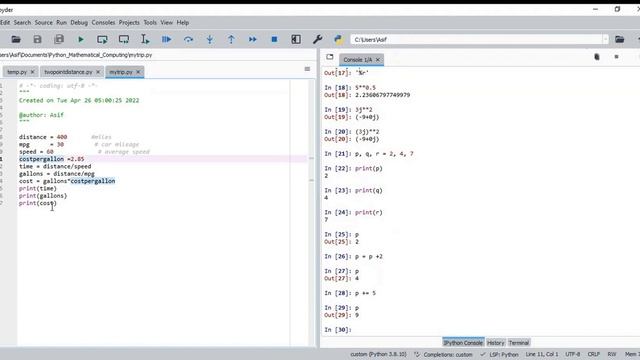Click code line time = distance/speed
The image size is (640, 360).
tap(55, 167)
